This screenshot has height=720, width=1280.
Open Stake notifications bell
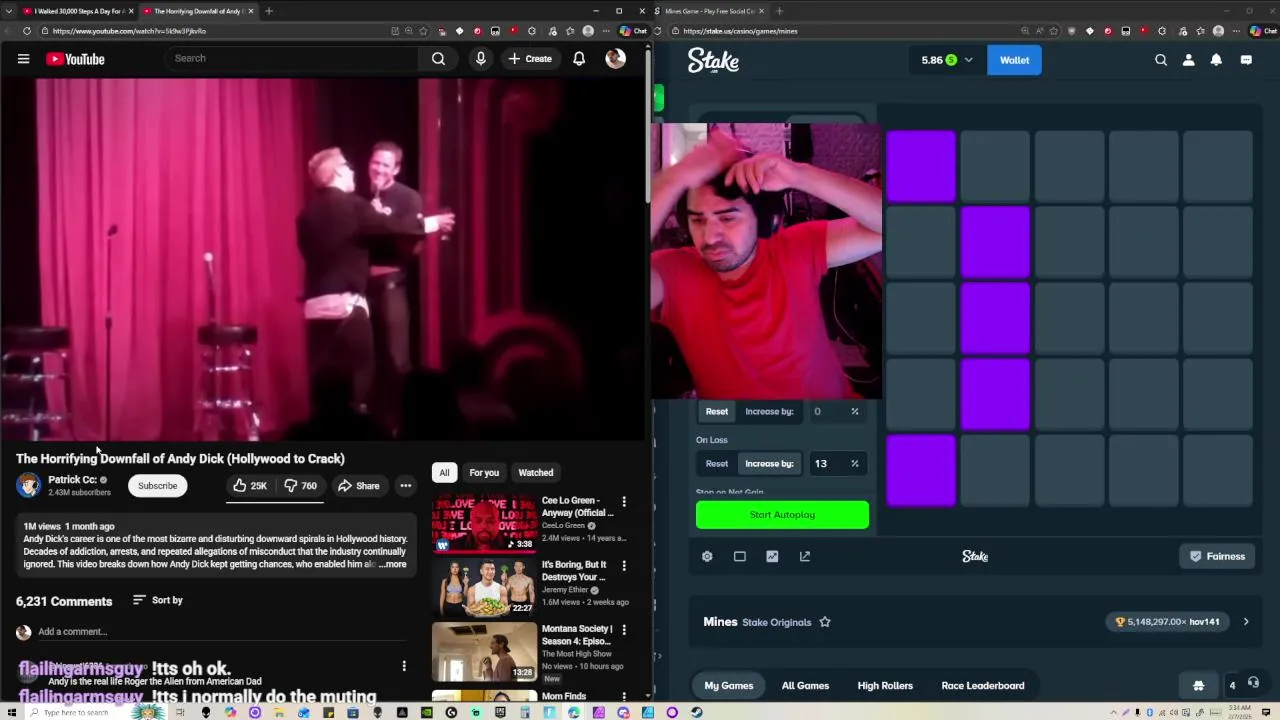click(1216, 60)
